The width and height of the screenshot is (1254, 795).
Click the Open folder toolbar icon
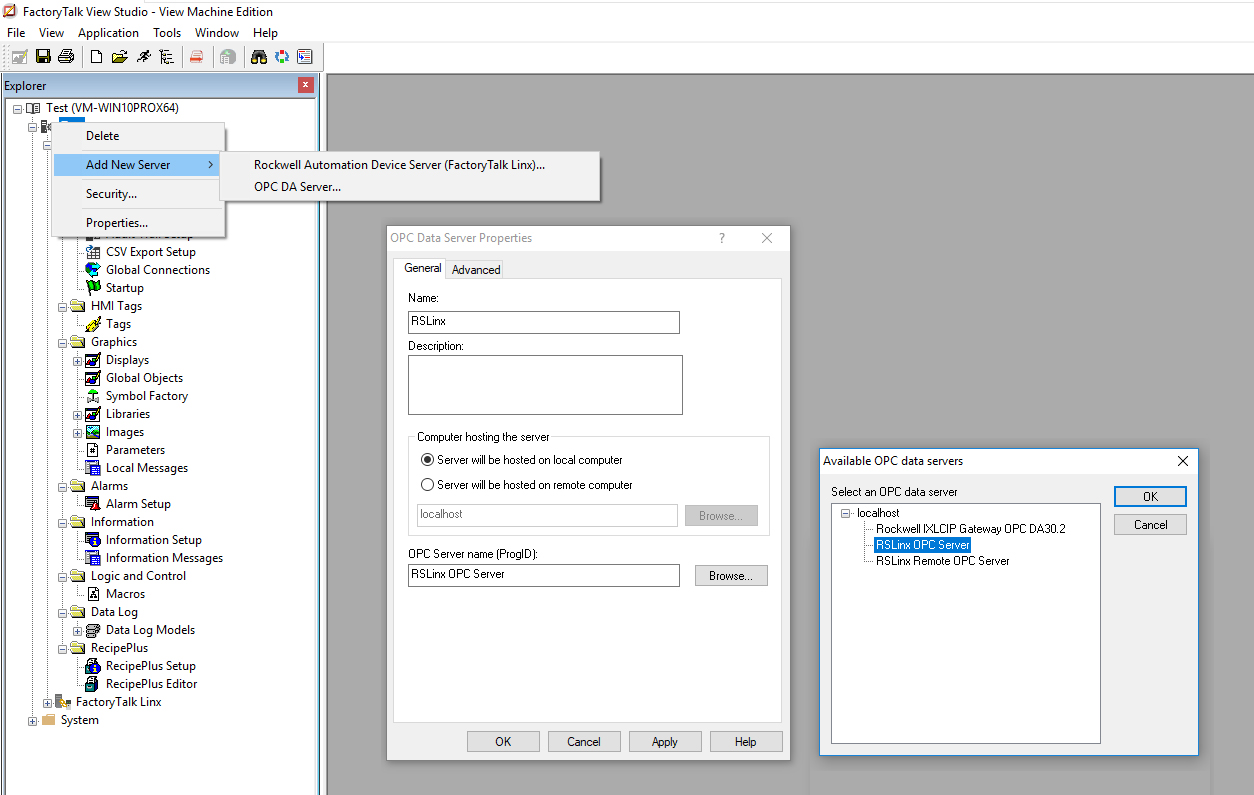[x=120, y=57]
